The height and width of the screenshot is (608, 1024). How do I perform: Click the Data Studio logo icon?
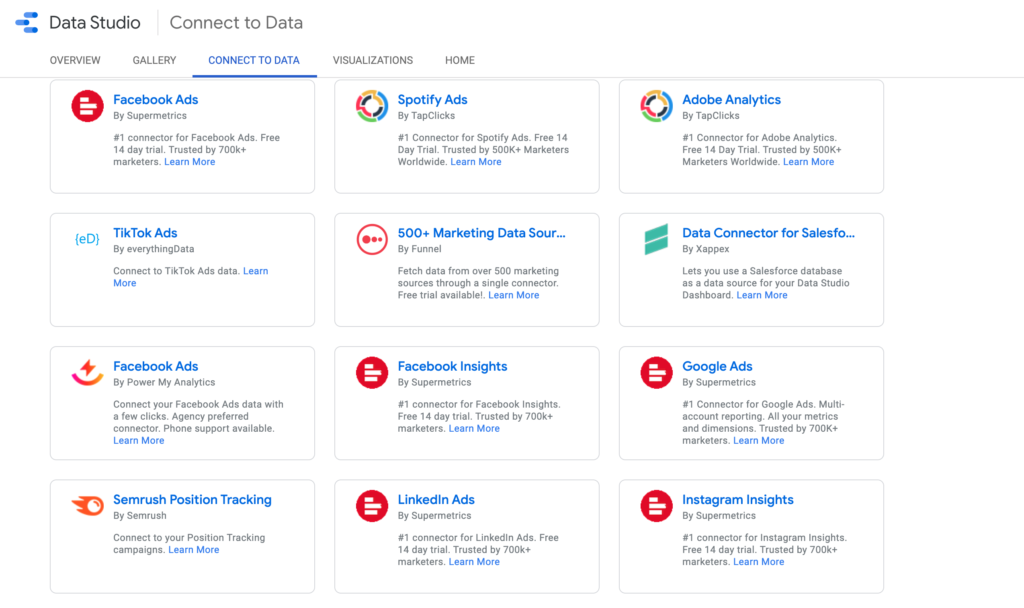tap(27, 22)
